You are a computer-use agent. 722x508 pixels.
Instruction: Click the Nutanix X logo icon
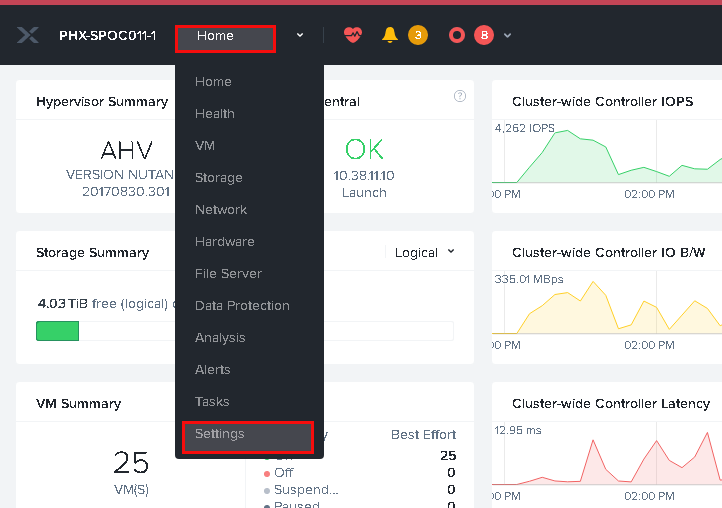coord(28,35)
